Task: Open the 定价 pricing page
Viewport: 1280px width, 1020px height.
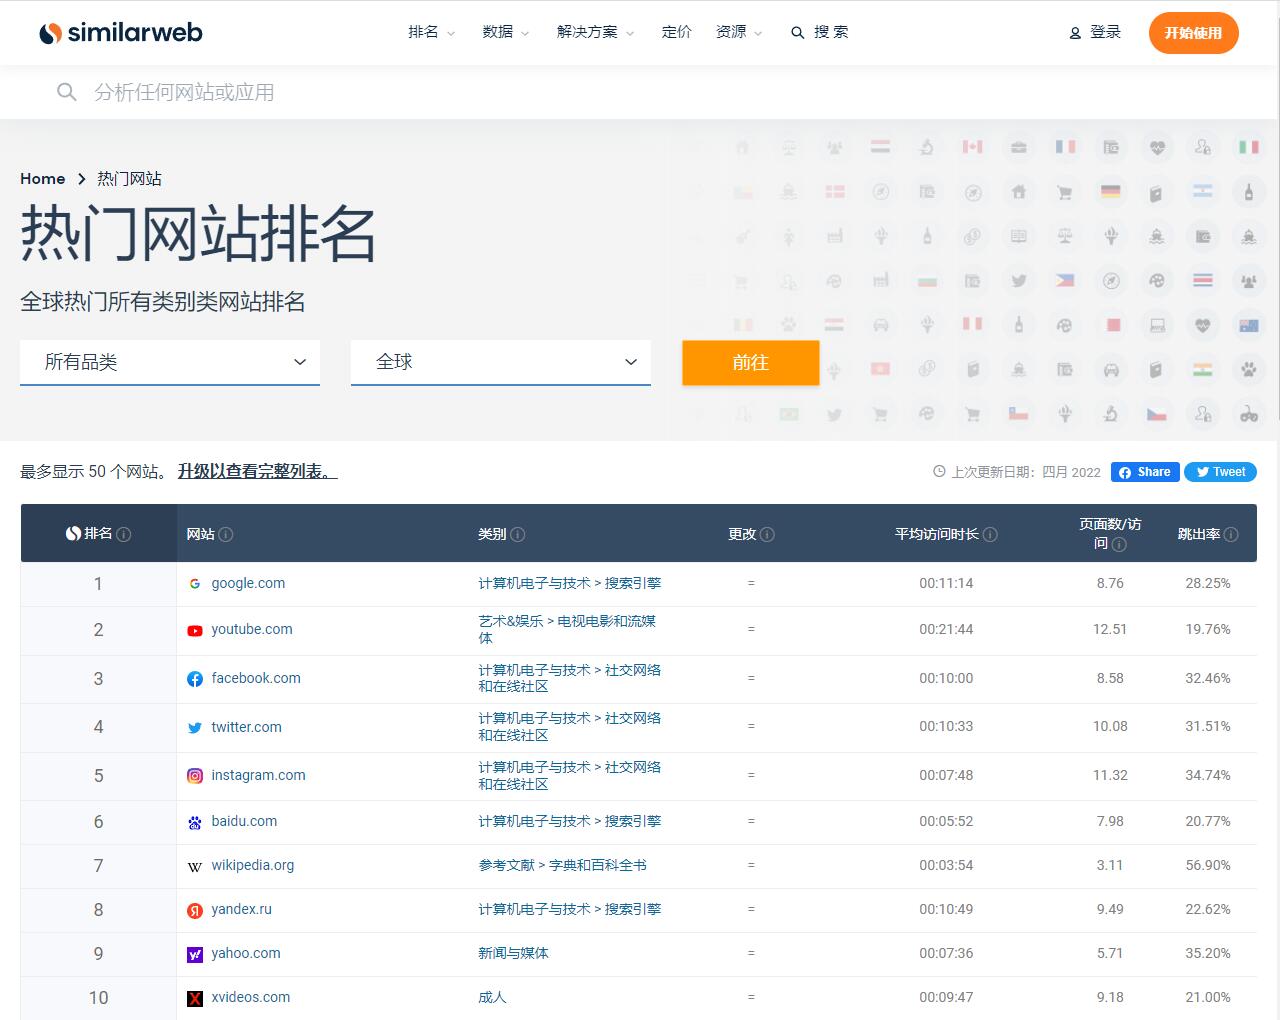Action: [677, 32]
